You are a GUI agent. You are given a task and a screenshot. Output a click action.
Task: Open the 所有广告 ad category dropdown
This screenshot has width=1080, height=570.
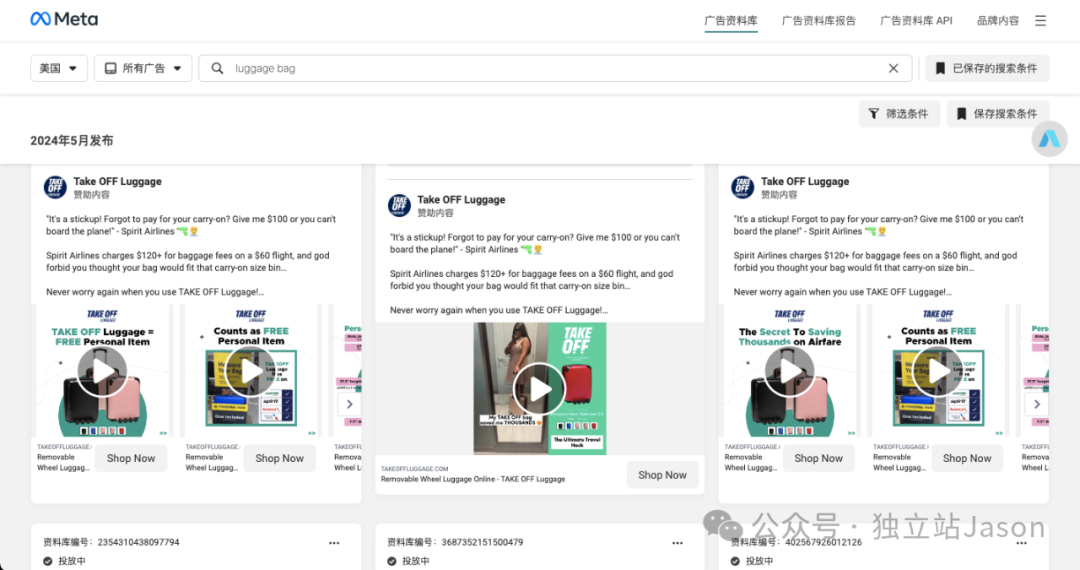(x=143, y=68)
